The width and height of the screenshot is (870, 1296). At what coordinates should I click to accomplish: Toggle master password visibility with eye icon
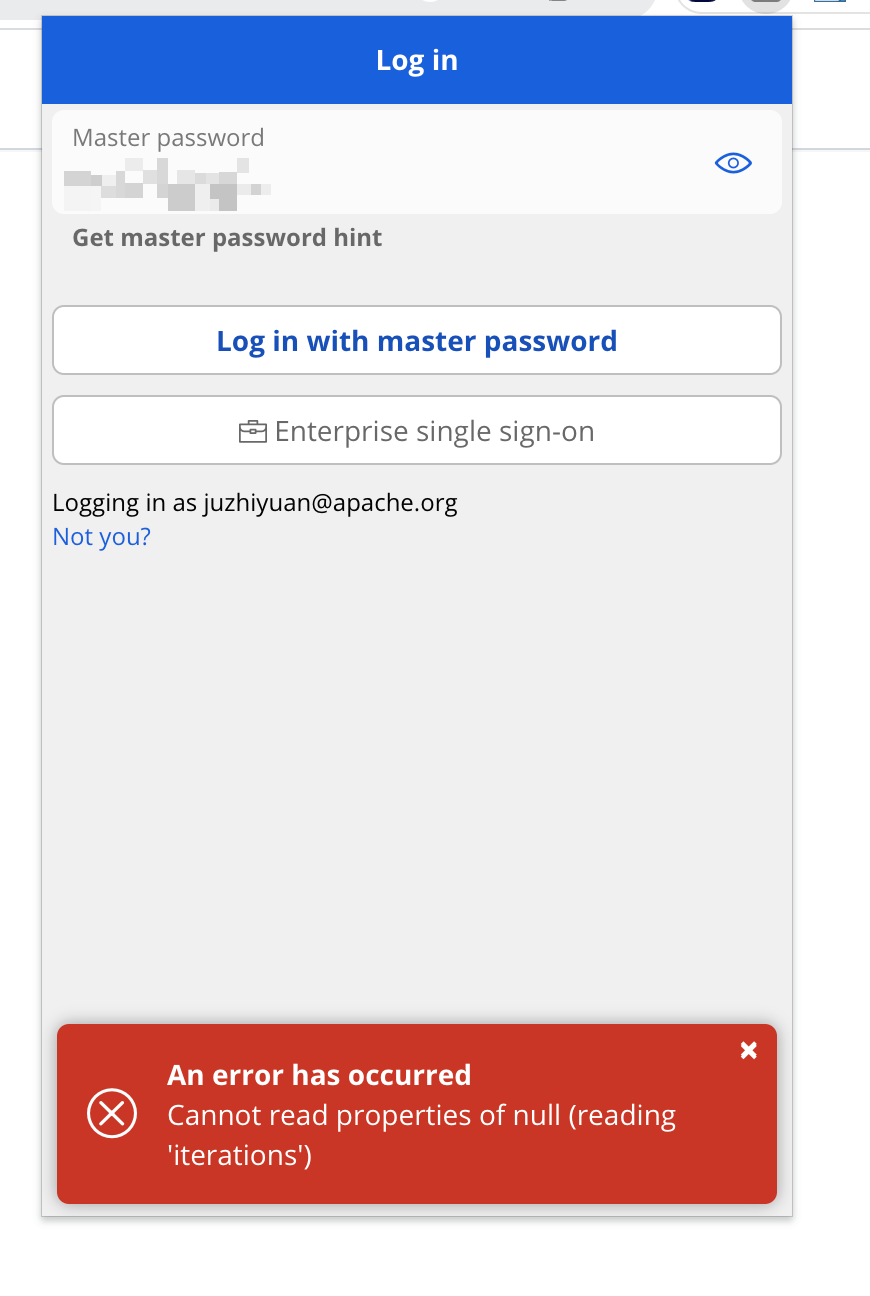733,163
